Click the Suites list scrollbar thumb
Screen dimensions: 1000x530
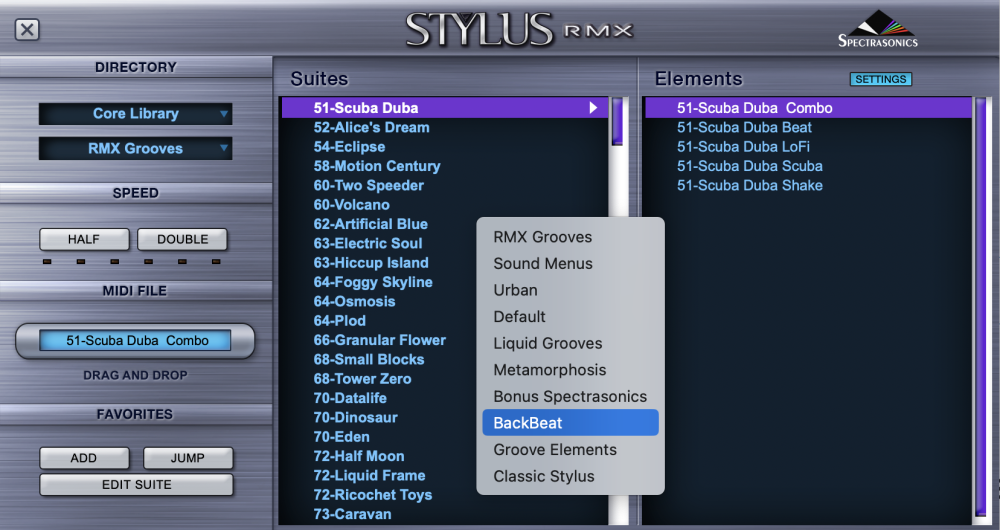pyautogui.click(x=617, y=122)
